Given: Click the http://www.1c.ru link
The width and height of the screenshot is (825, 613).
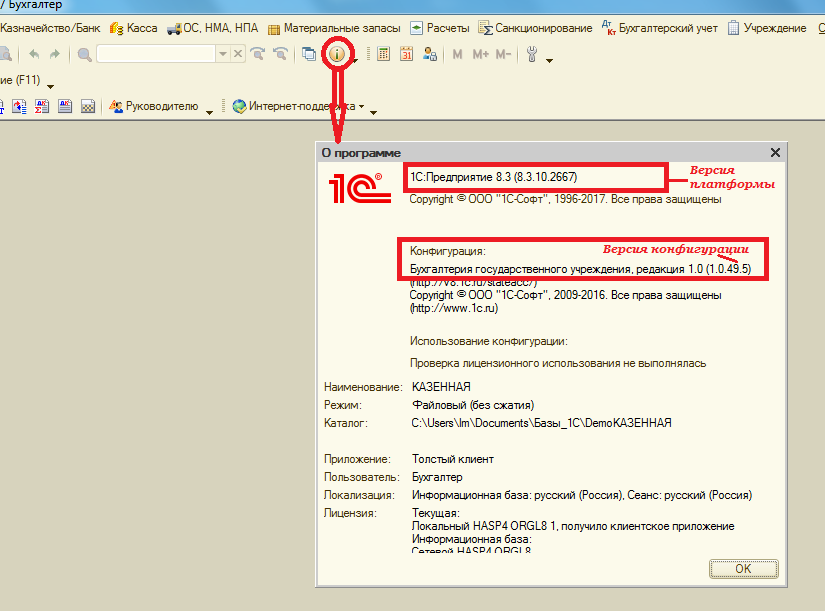Looking at the screenshot, I should coord(454,308).
